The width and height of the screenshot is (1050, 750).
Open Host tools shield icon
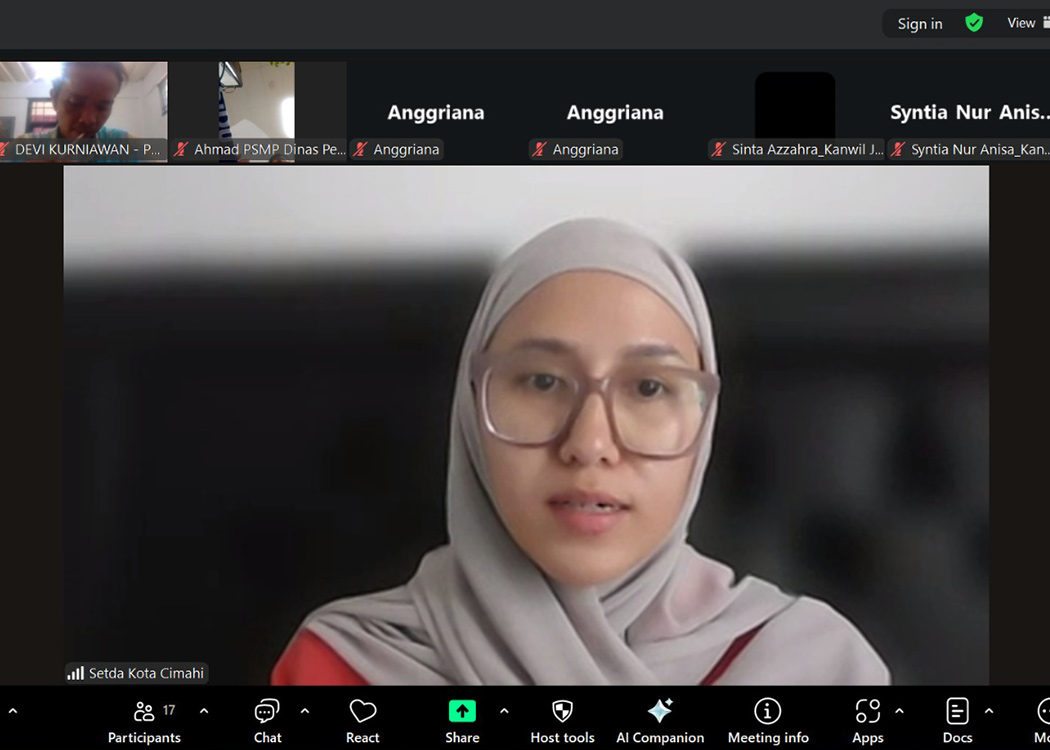pyautogui.click(x=562, y=712)
